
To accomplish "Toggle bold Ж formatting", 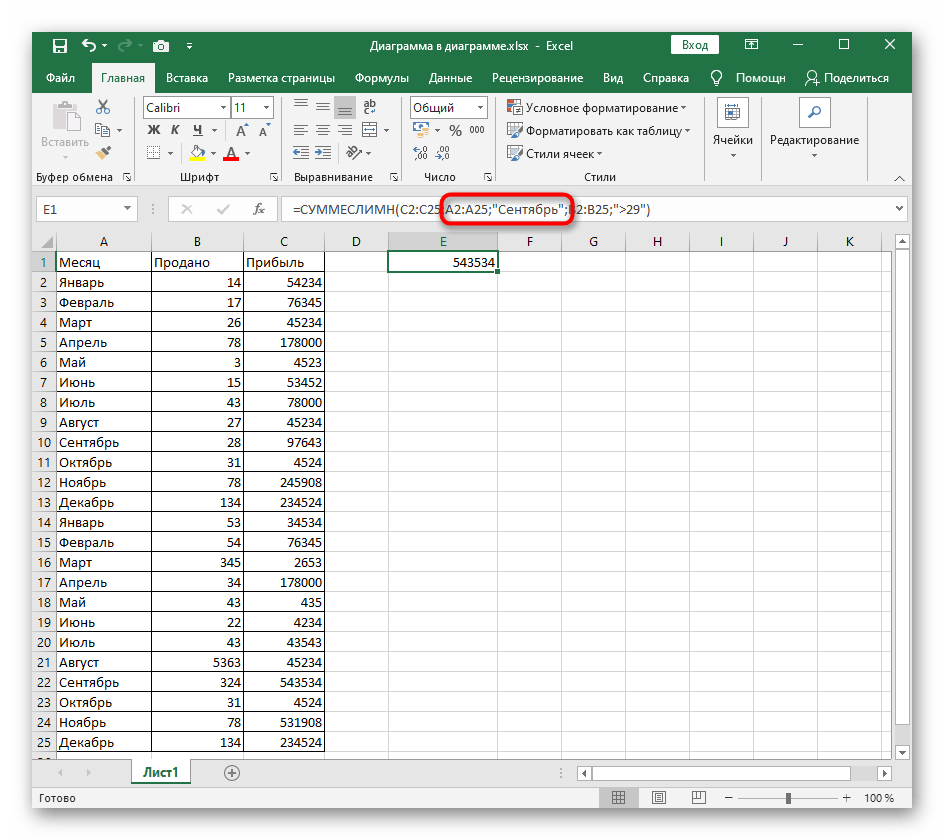I will [x=154, y=130].
